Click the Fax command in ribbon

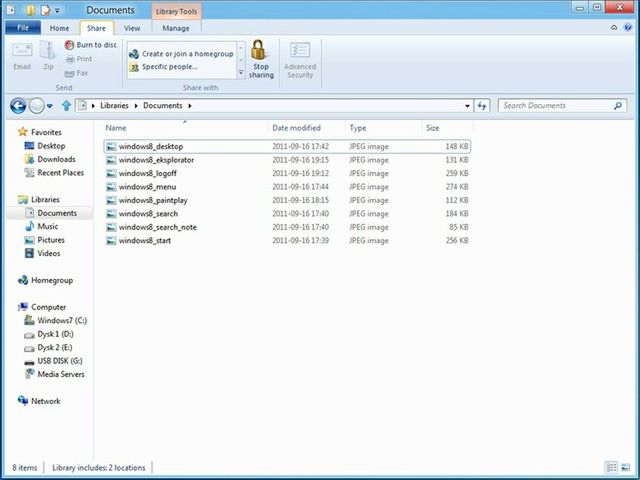tap(77, 73)
